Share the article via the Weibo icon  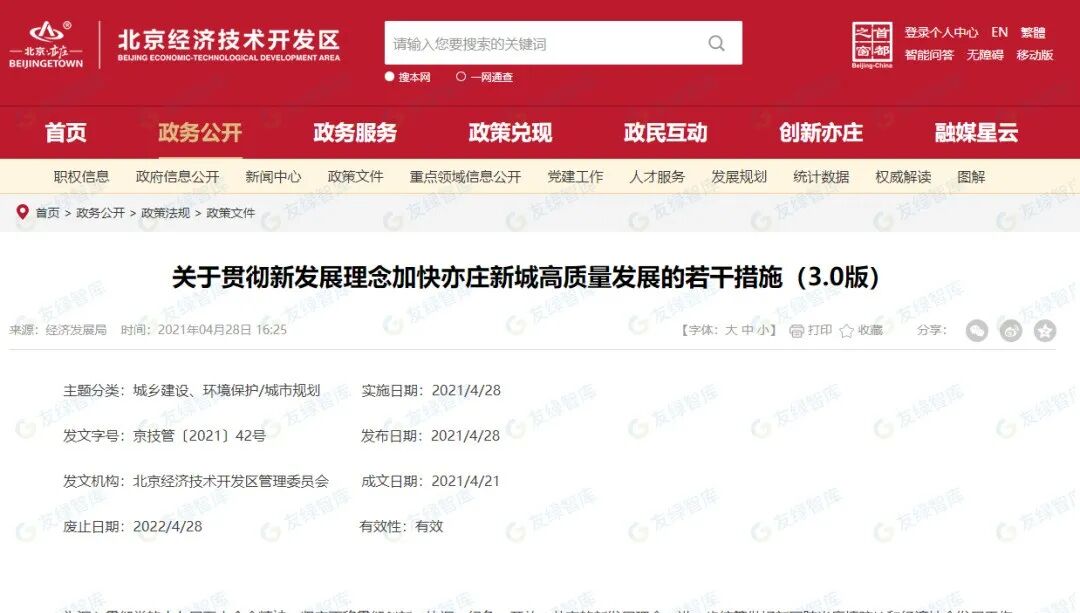point(1009,330)
